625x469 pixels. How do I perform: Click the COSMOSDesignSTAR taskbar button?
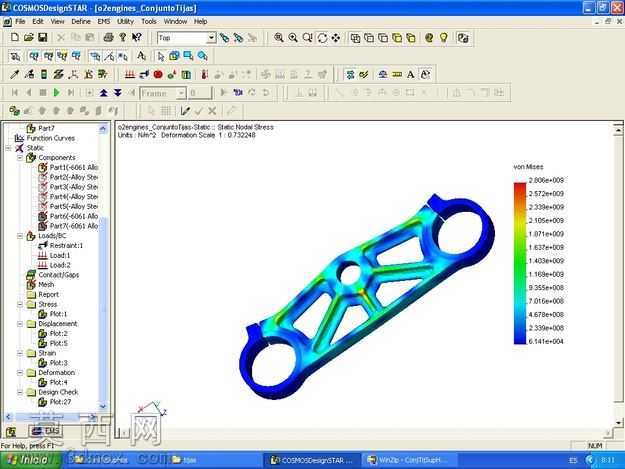[x=312, y=460]
